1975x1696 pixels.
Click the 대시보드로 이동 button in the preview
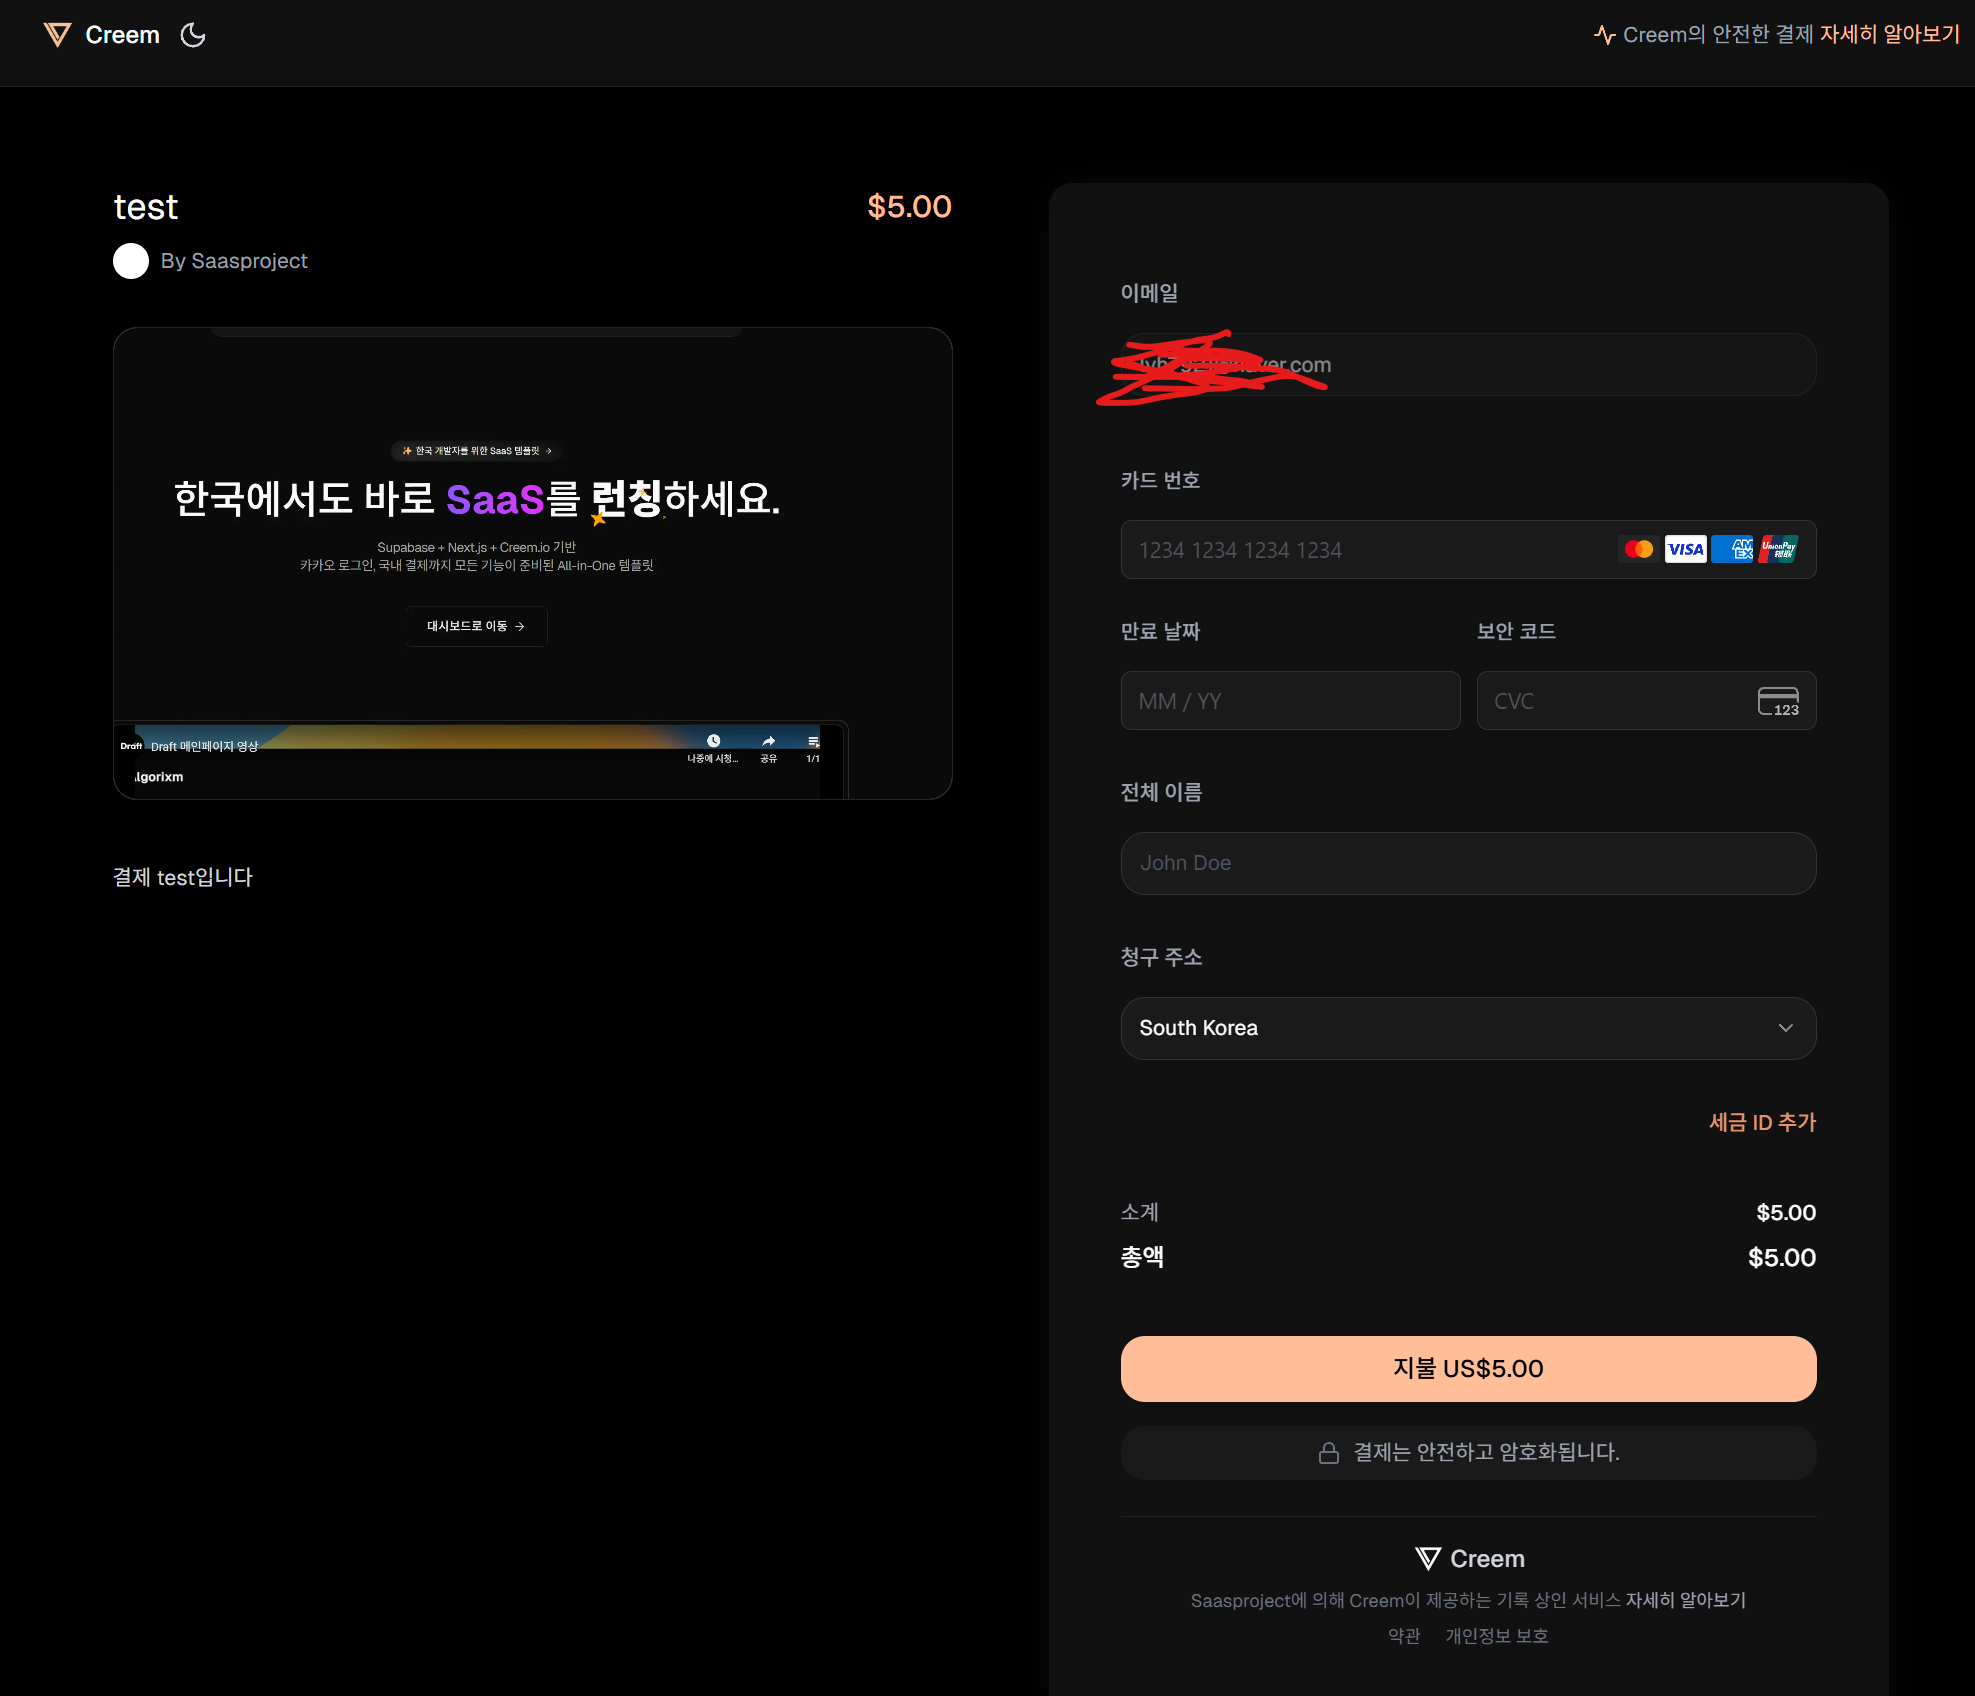pyautogui.click(x=475, y=626)
